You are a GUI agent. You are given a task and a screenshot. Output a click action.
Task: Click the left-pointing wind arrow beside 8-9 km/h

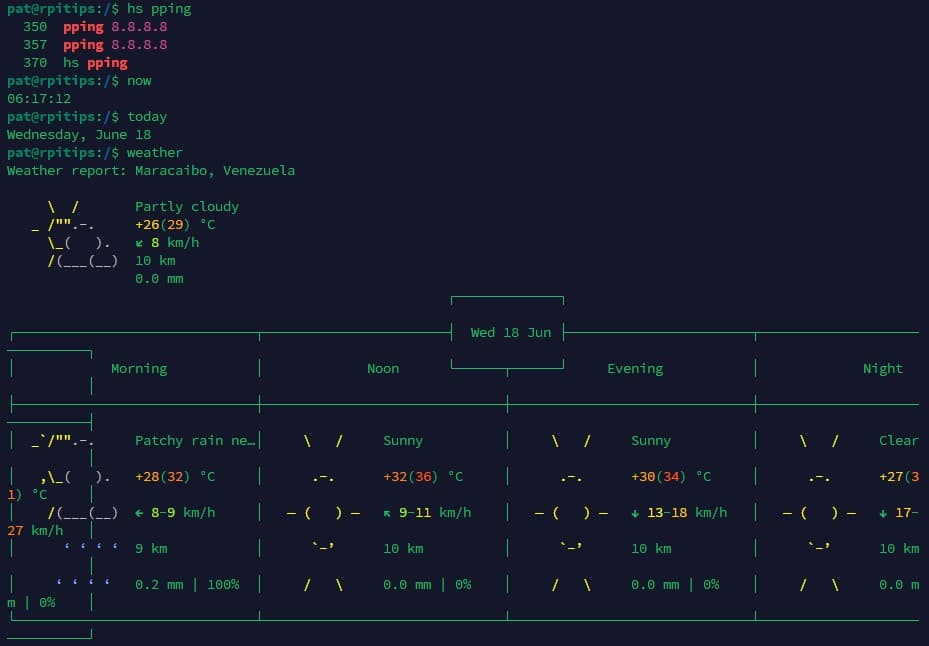[140, 512]
